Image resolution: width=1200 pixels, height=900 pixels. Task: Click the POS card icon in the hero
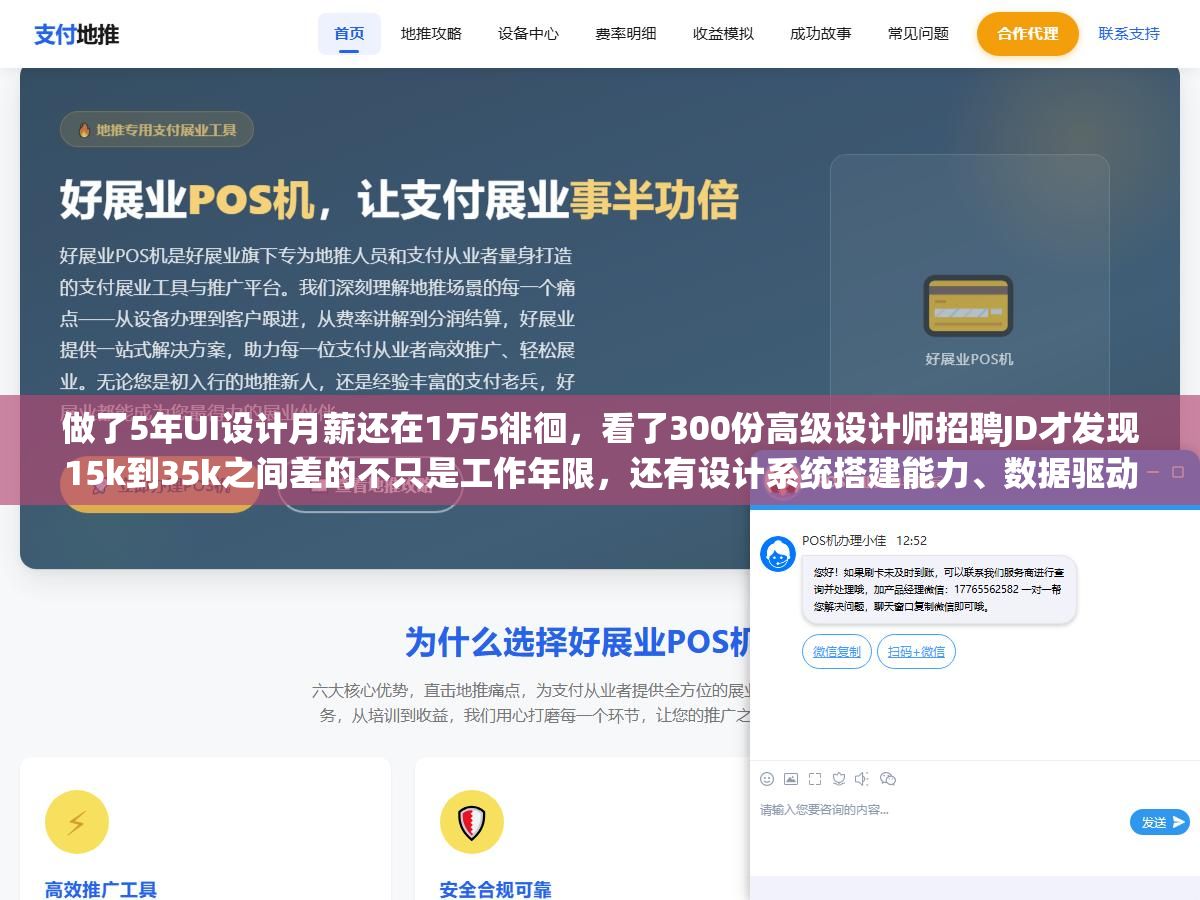(968, 305)
